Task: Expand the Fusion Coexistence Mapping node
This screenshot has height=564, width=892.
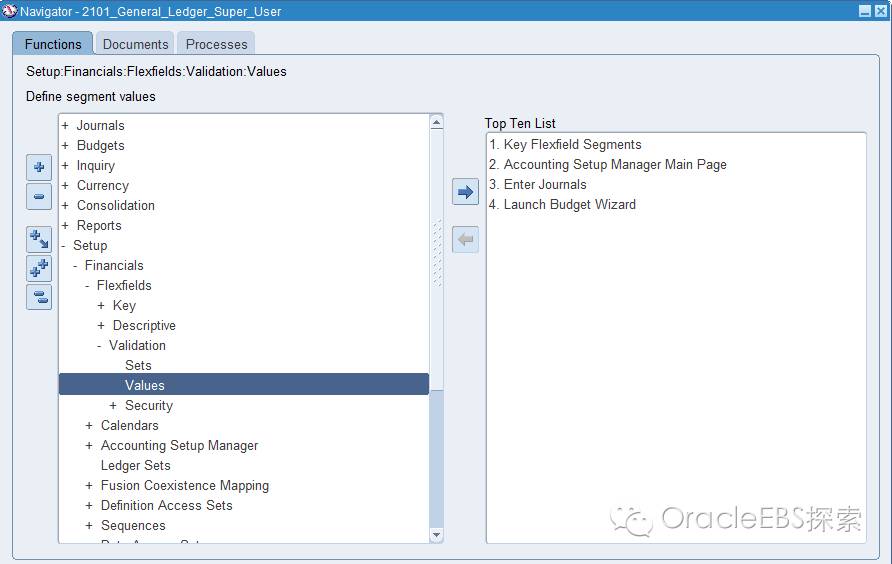Action: click(89, 485)
